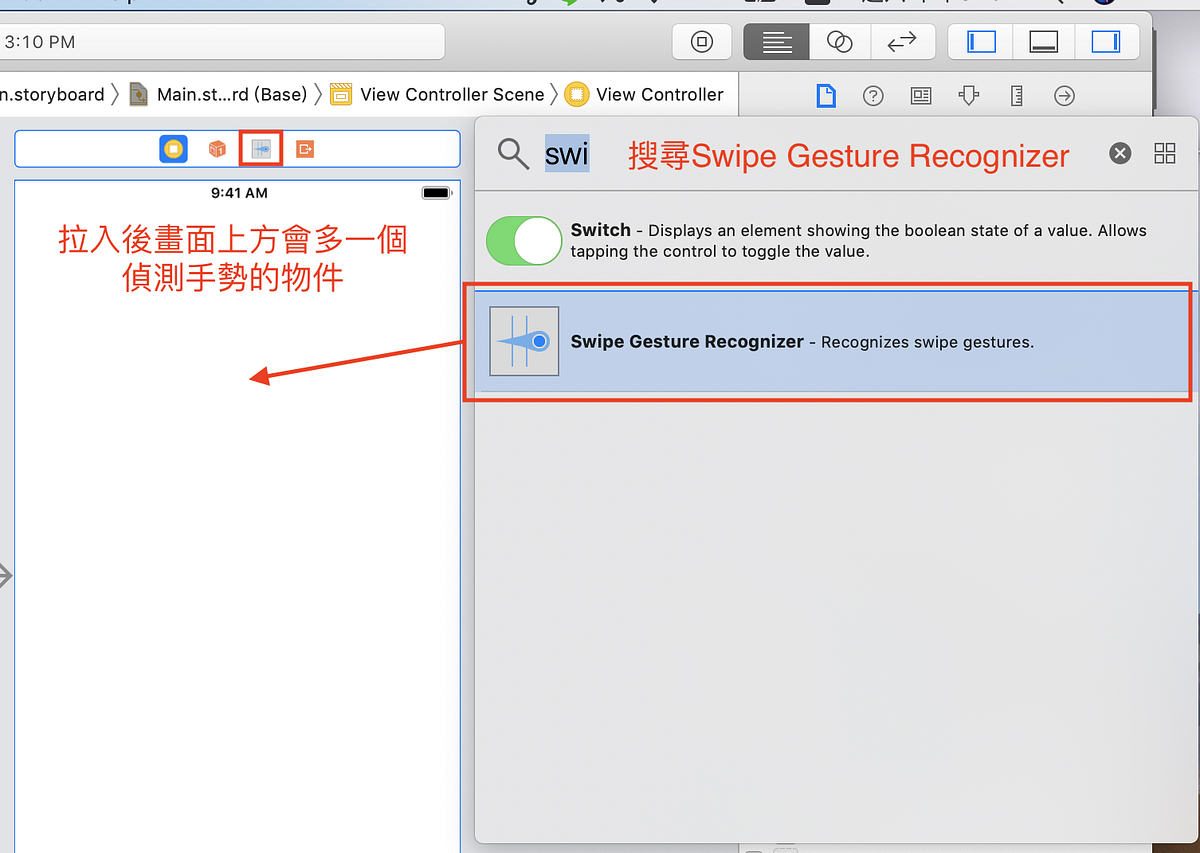Image resolution: width=1200 pixels, height=853 pixels.
Task: Open the Size inspector
Action: coord(1016,94)
